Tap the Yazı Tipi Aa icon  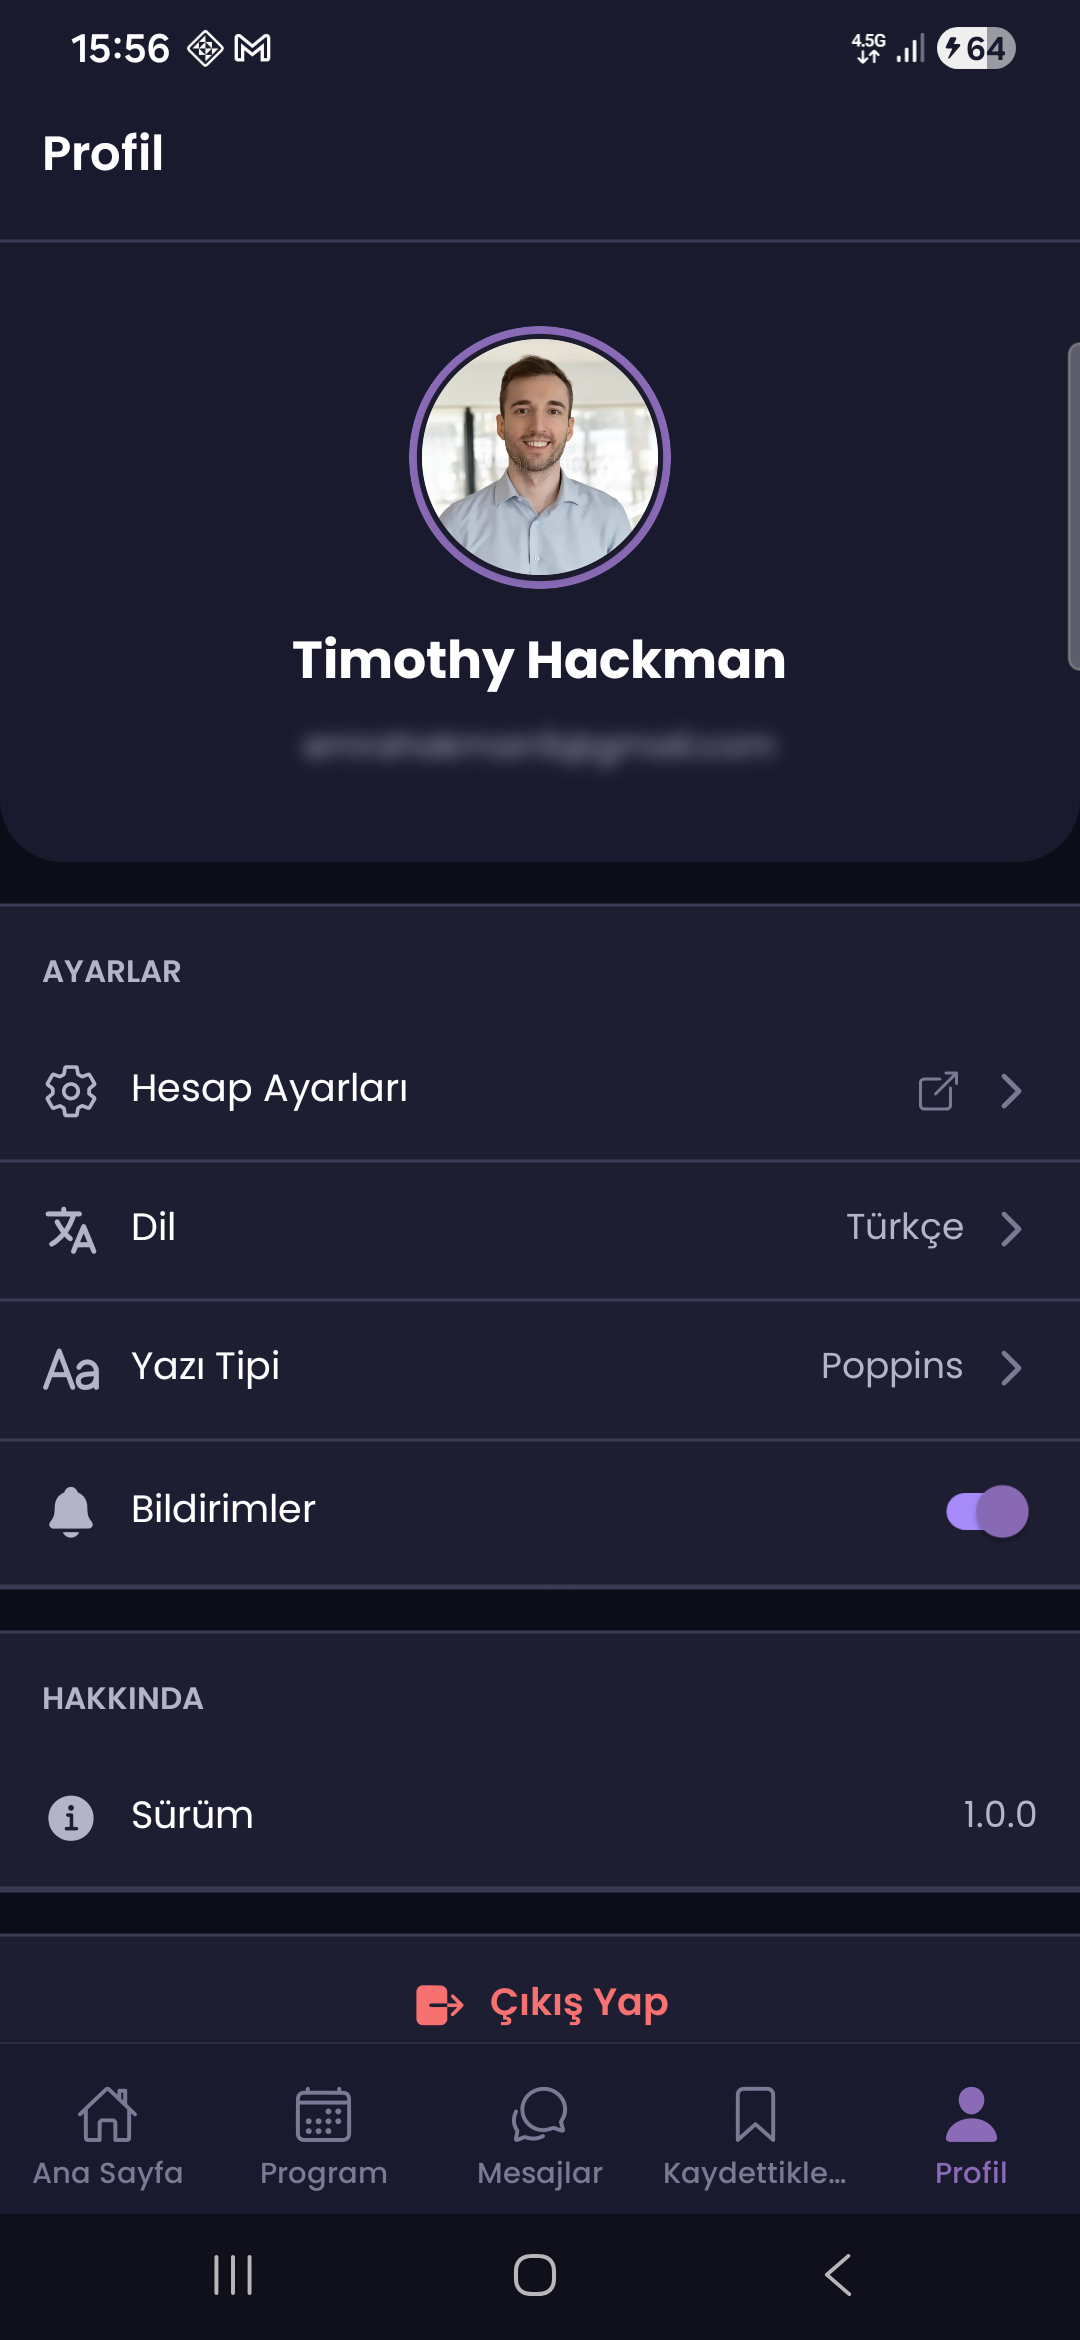click(x=71, y=1369)
